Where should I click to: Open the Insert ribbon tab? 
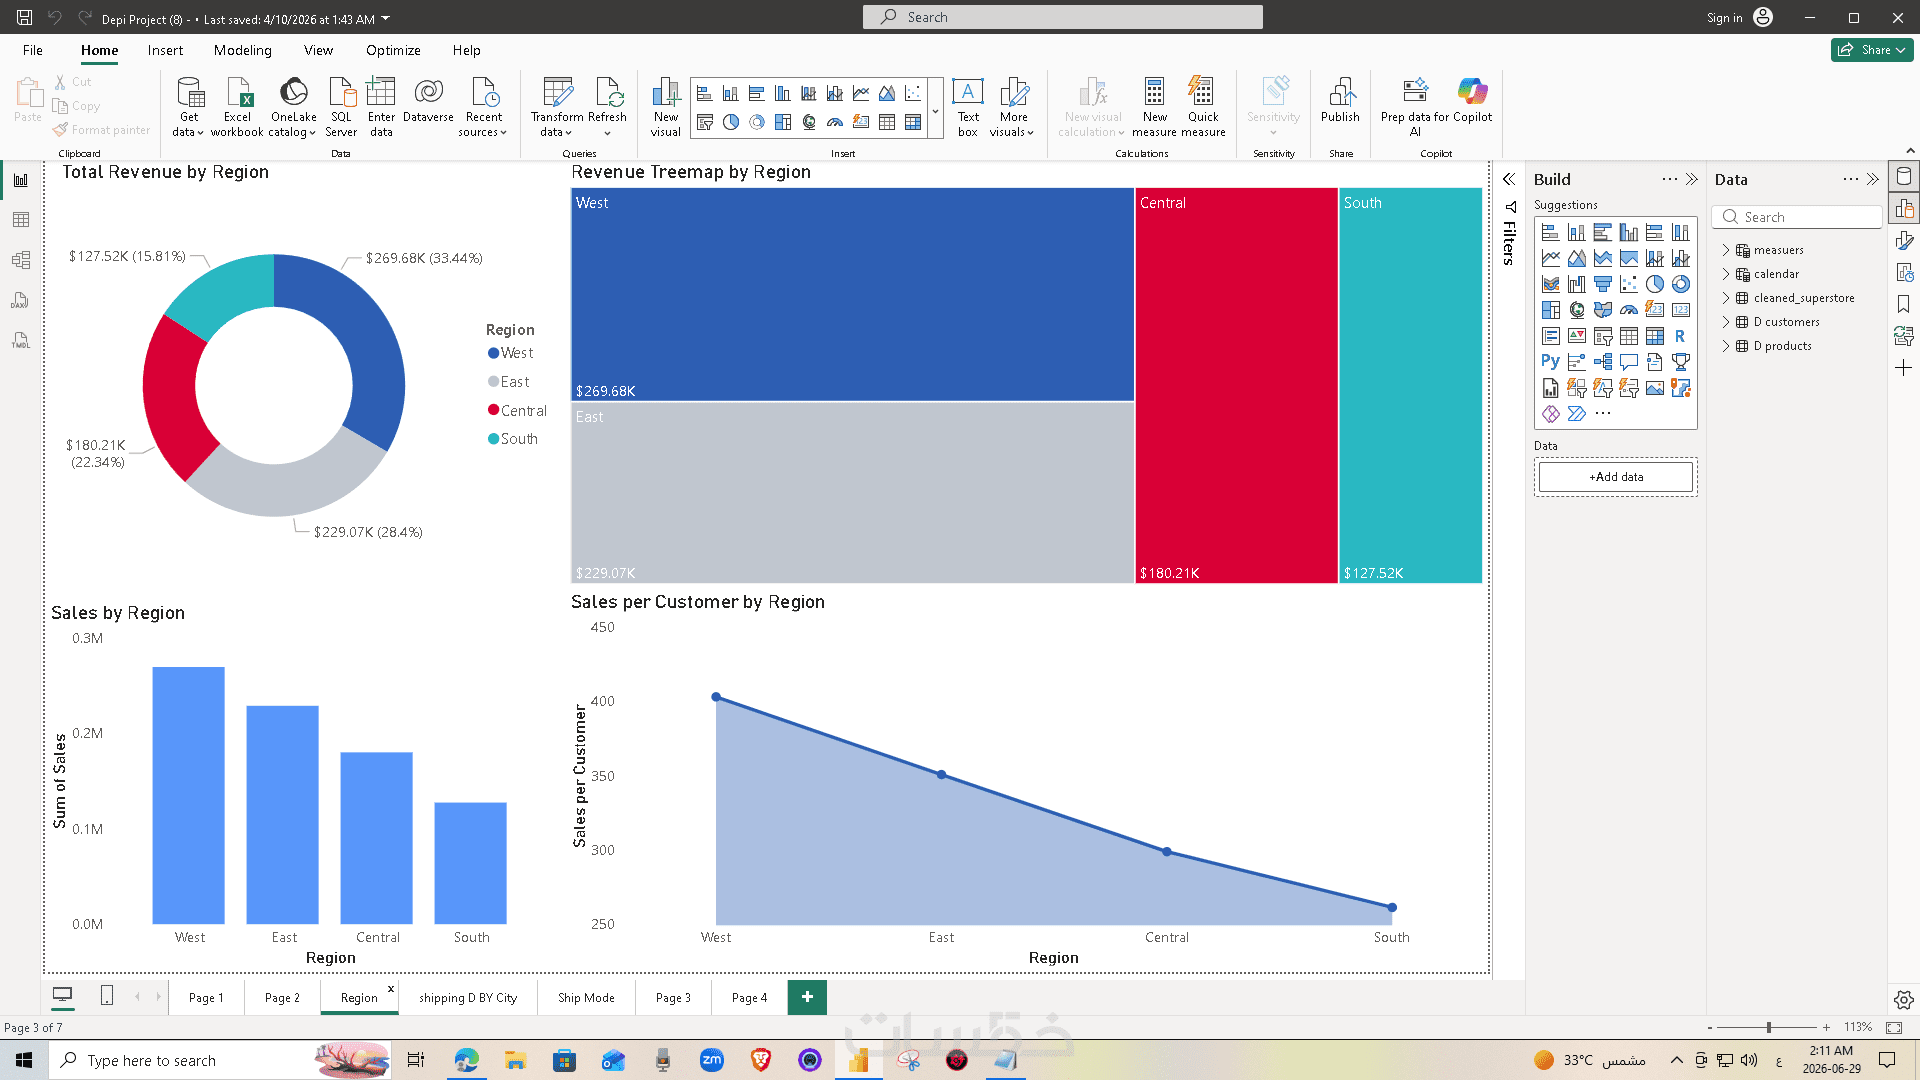(x=165, y=50)
